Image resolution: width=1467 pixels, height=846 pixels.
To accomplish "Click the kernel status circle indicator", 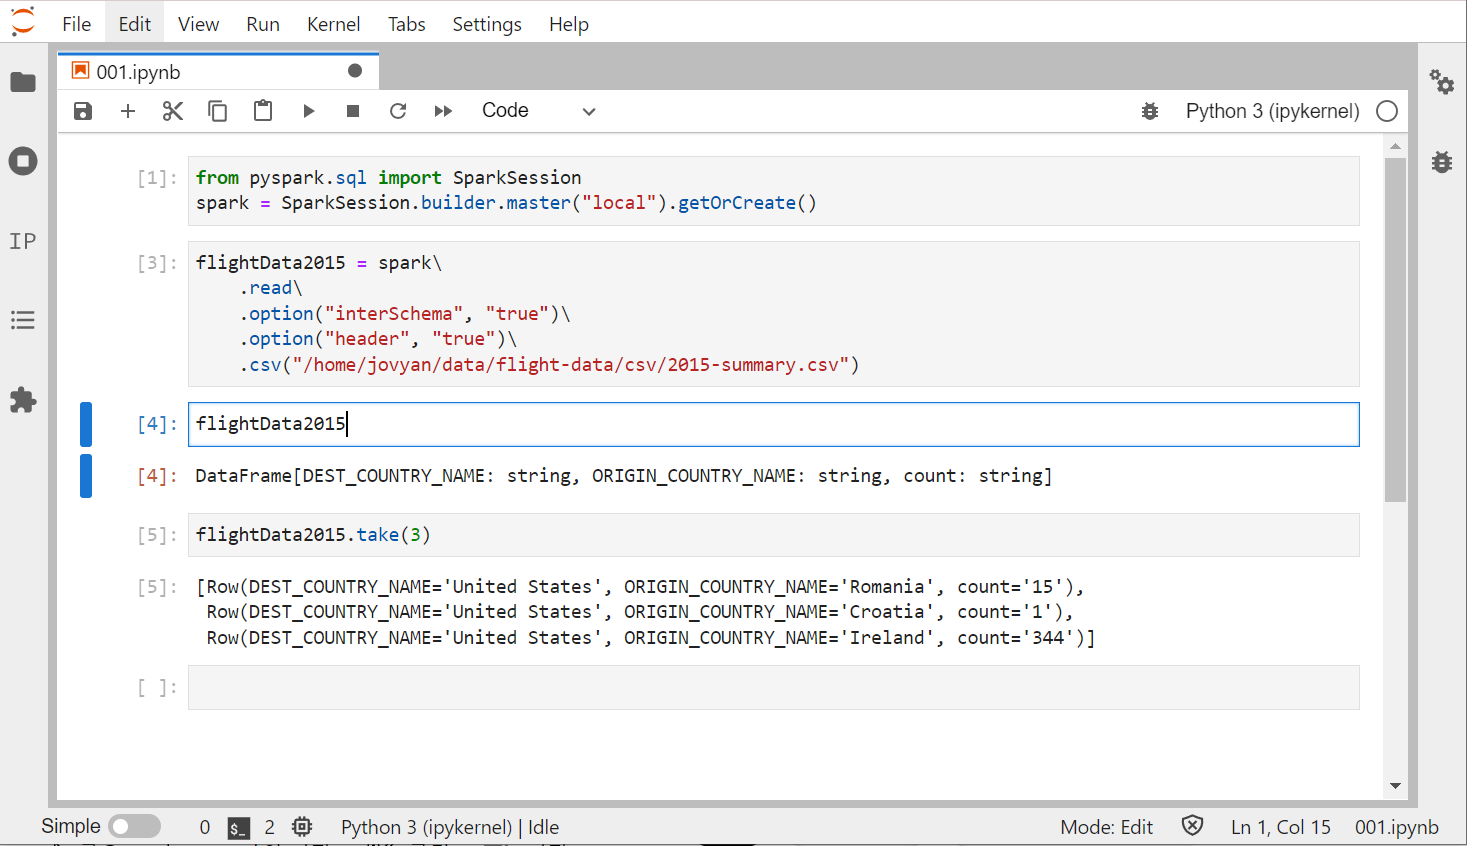I will pos(1387,111).
